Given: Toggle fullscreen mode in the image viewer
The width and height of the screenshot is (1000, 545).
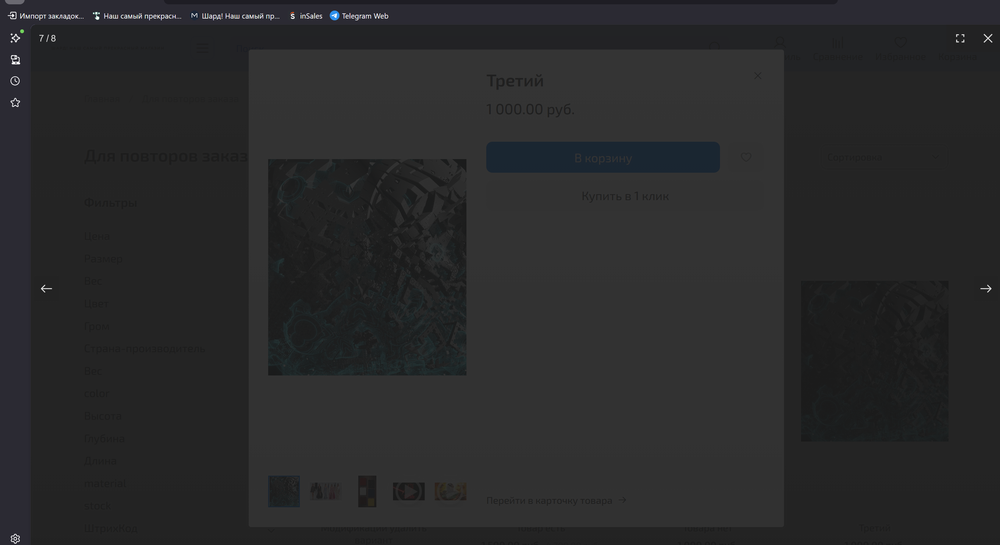Looking at the screenshot, I should (960, 38).
